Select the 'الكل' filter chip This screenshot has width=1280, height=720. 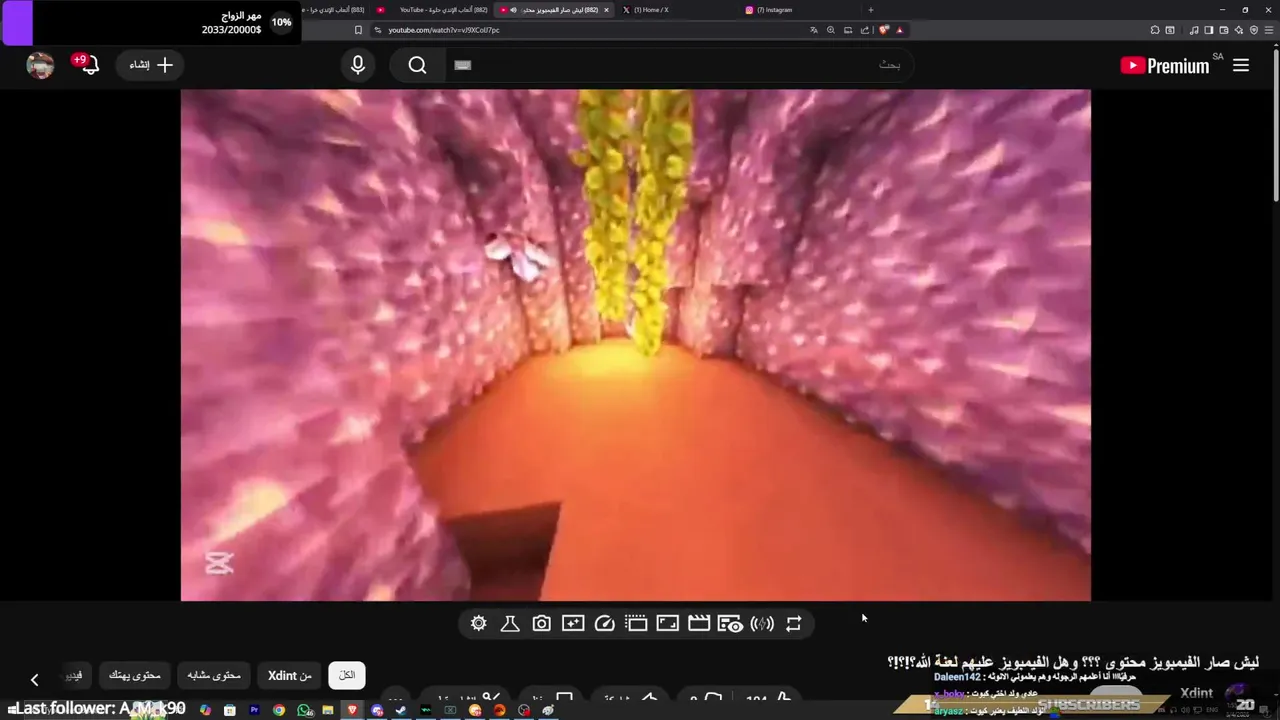click(x=347, y=675)
